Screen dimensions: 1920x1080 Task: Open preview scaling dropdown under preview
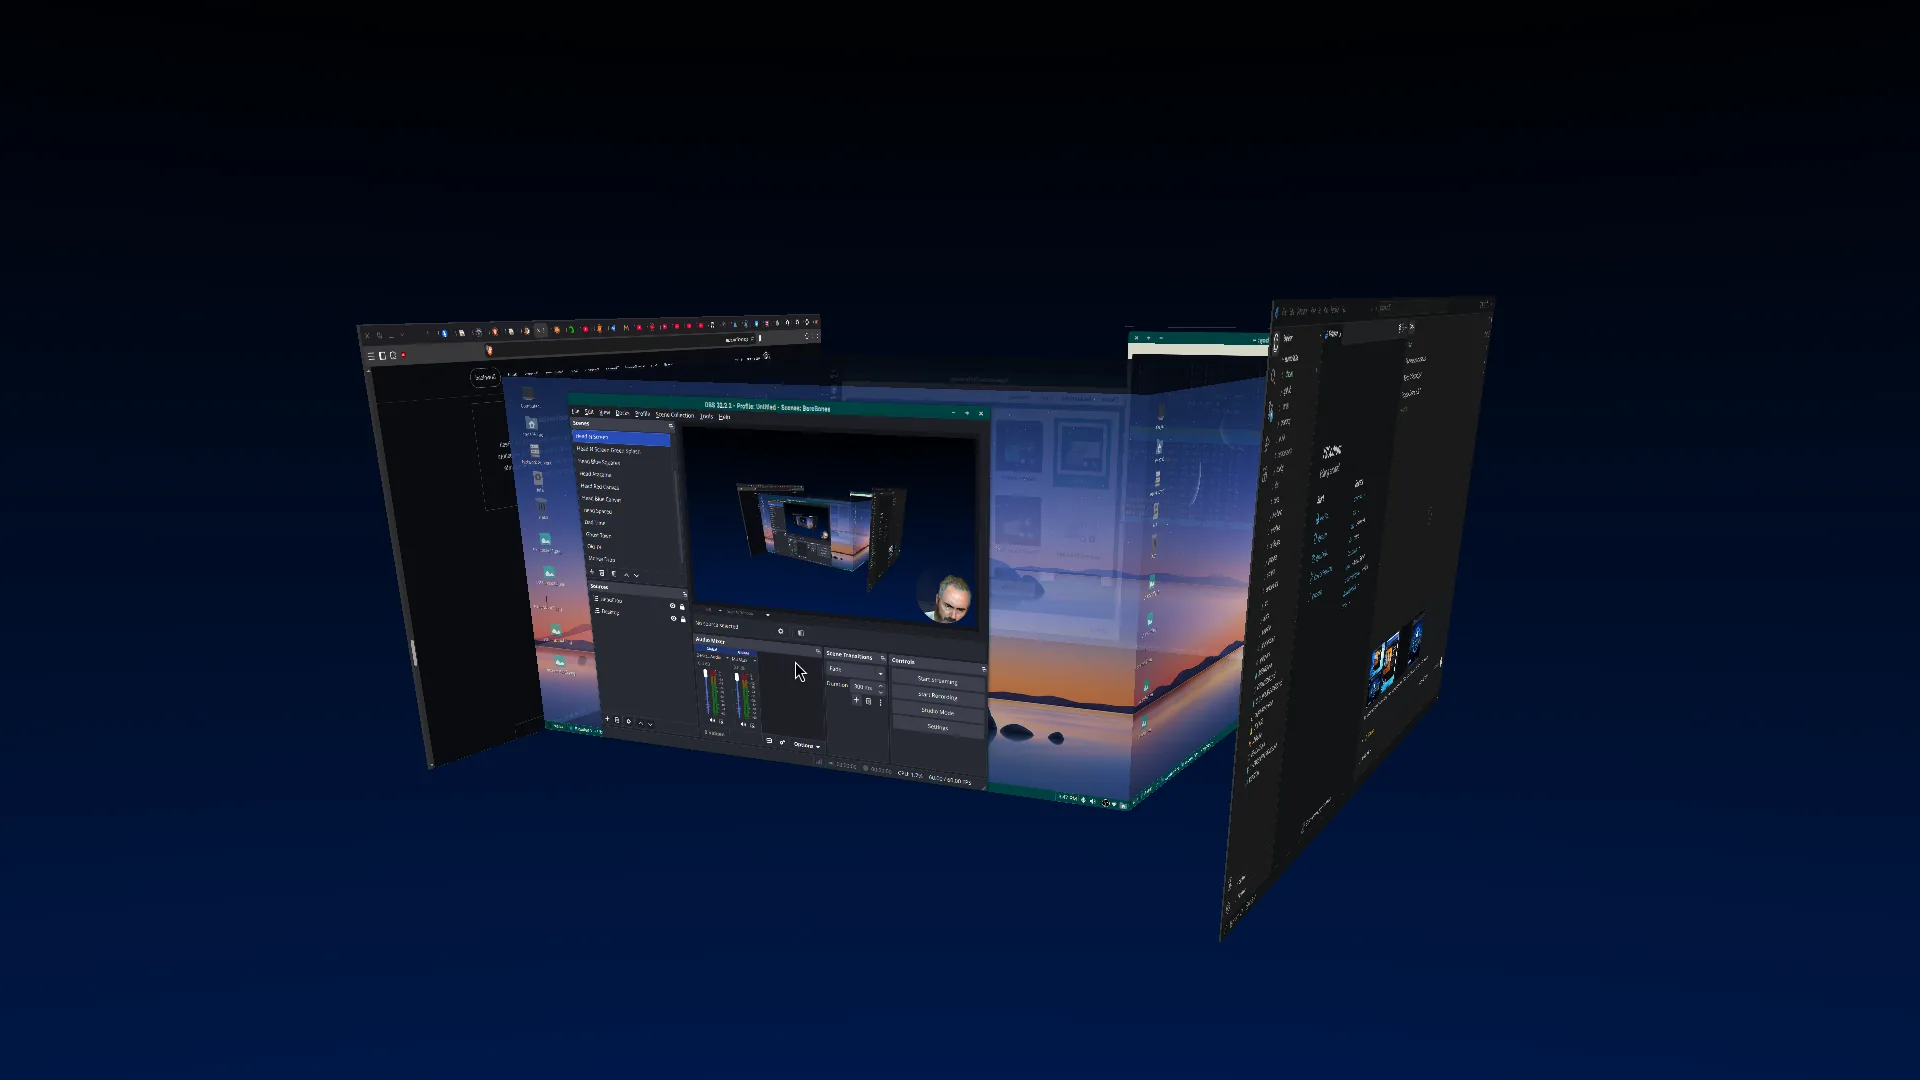point(747,613)
